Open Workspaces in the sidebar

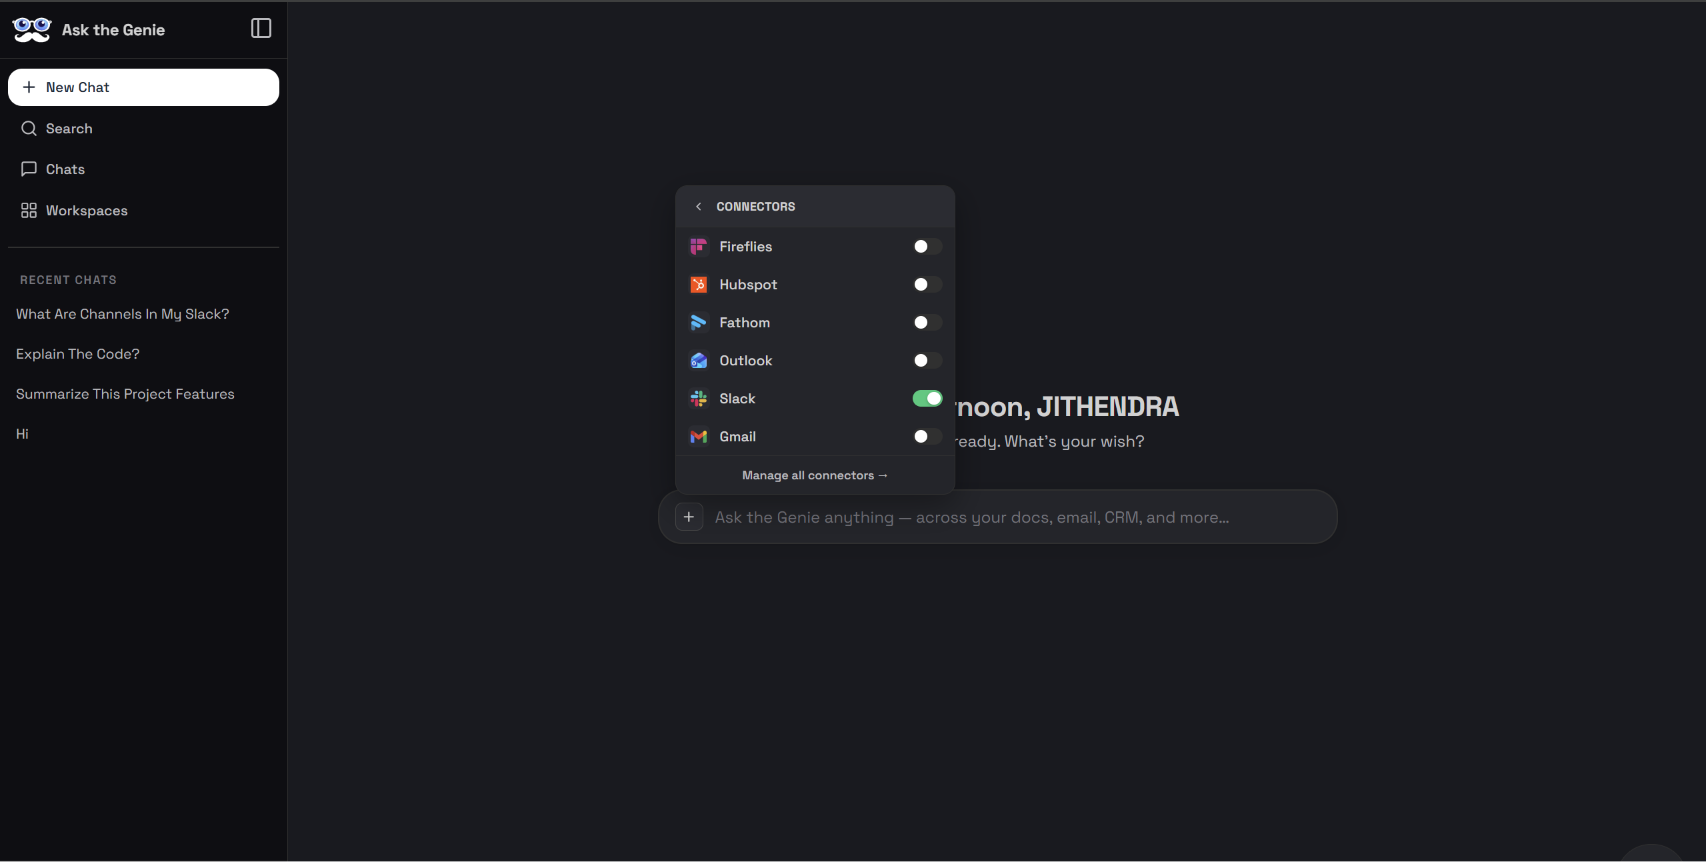pyautogui.click(x=143, y=211)
